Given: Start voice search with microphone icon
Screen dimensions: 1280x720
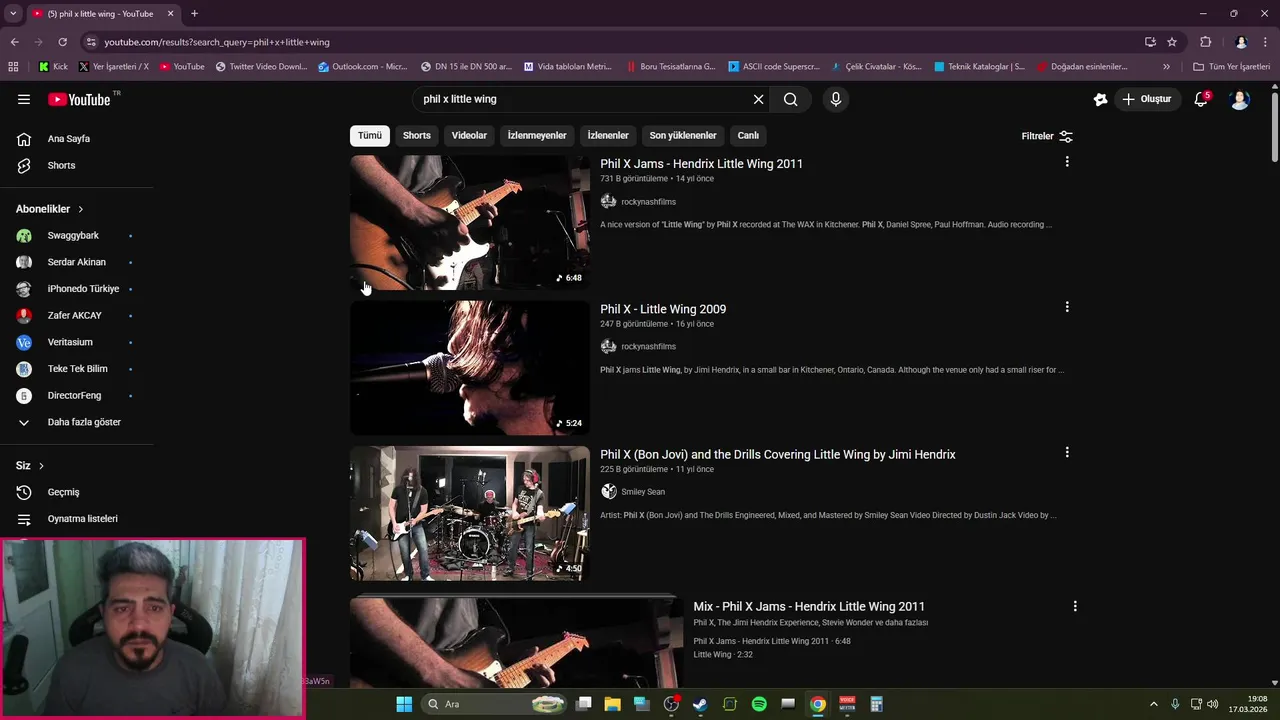Looking at the screenshot, I should 836,99.
